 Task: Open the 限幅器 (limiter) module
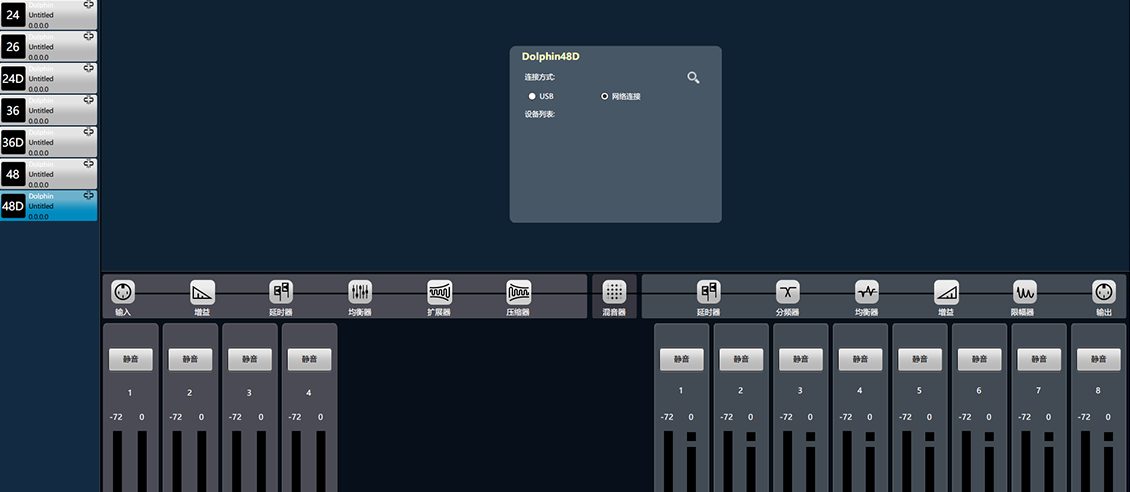point(1024,292)
